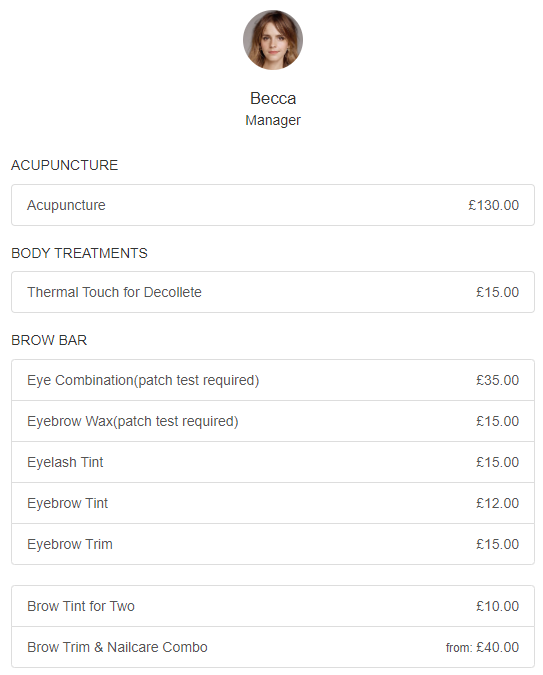
Task: Click the £130.00 price for Acupuncture
Action: pos(493,205)
